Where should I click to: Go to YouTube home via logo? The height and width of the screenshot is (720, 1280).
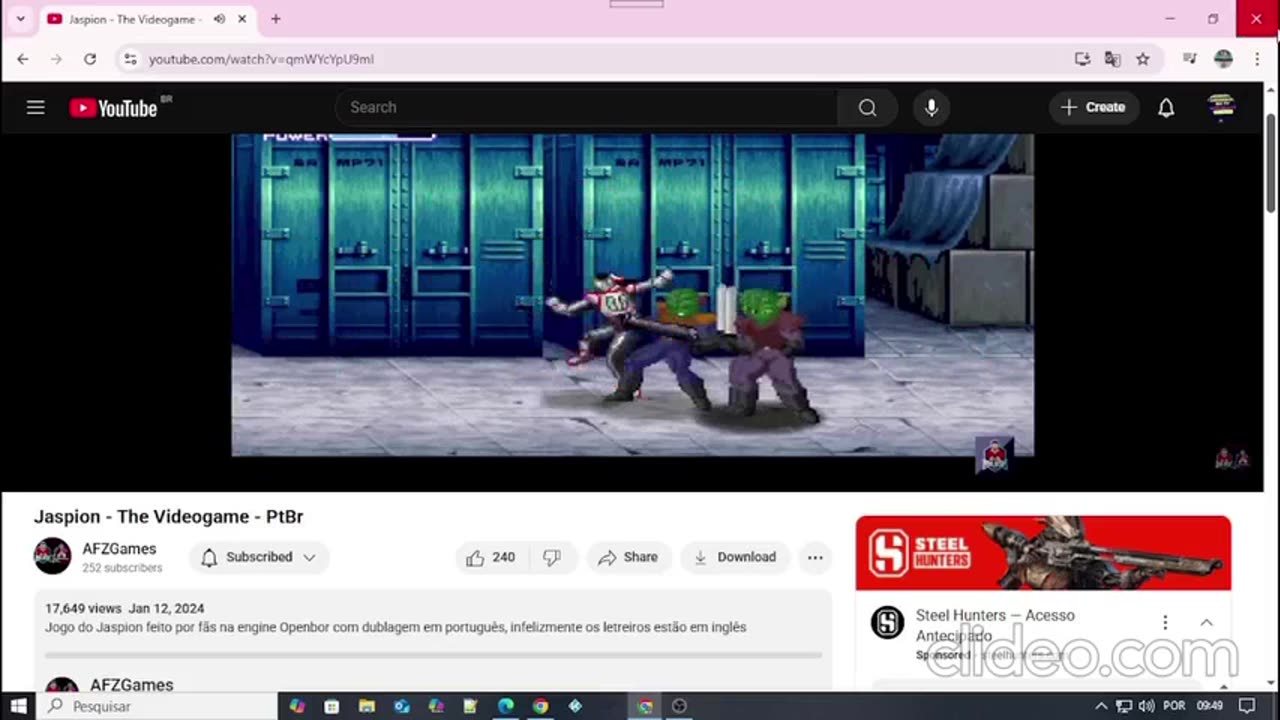point(114,108)
